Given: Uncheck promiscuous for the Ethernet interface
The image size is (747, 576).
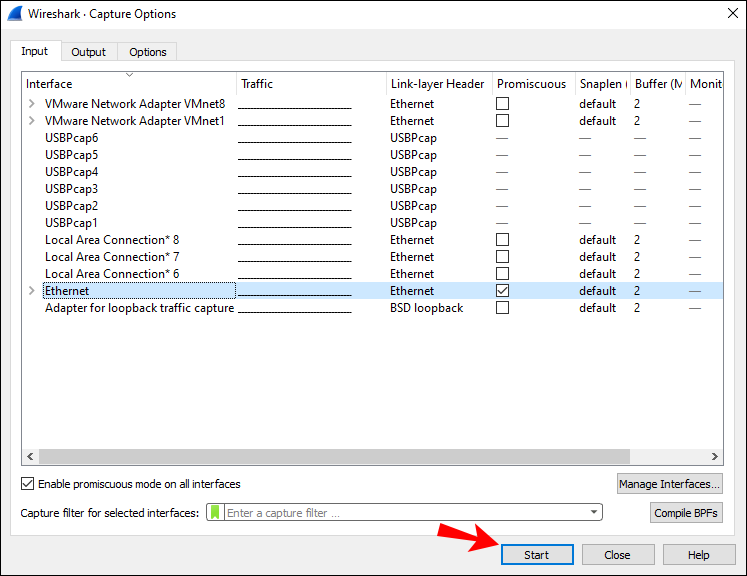Looking at the screenshot, I should point(502,291).
